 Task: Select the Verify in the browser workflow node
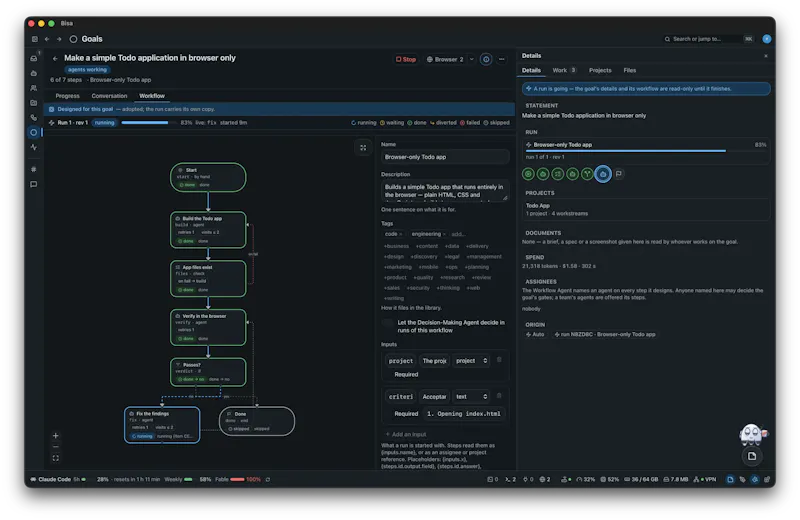click(208, 327)
